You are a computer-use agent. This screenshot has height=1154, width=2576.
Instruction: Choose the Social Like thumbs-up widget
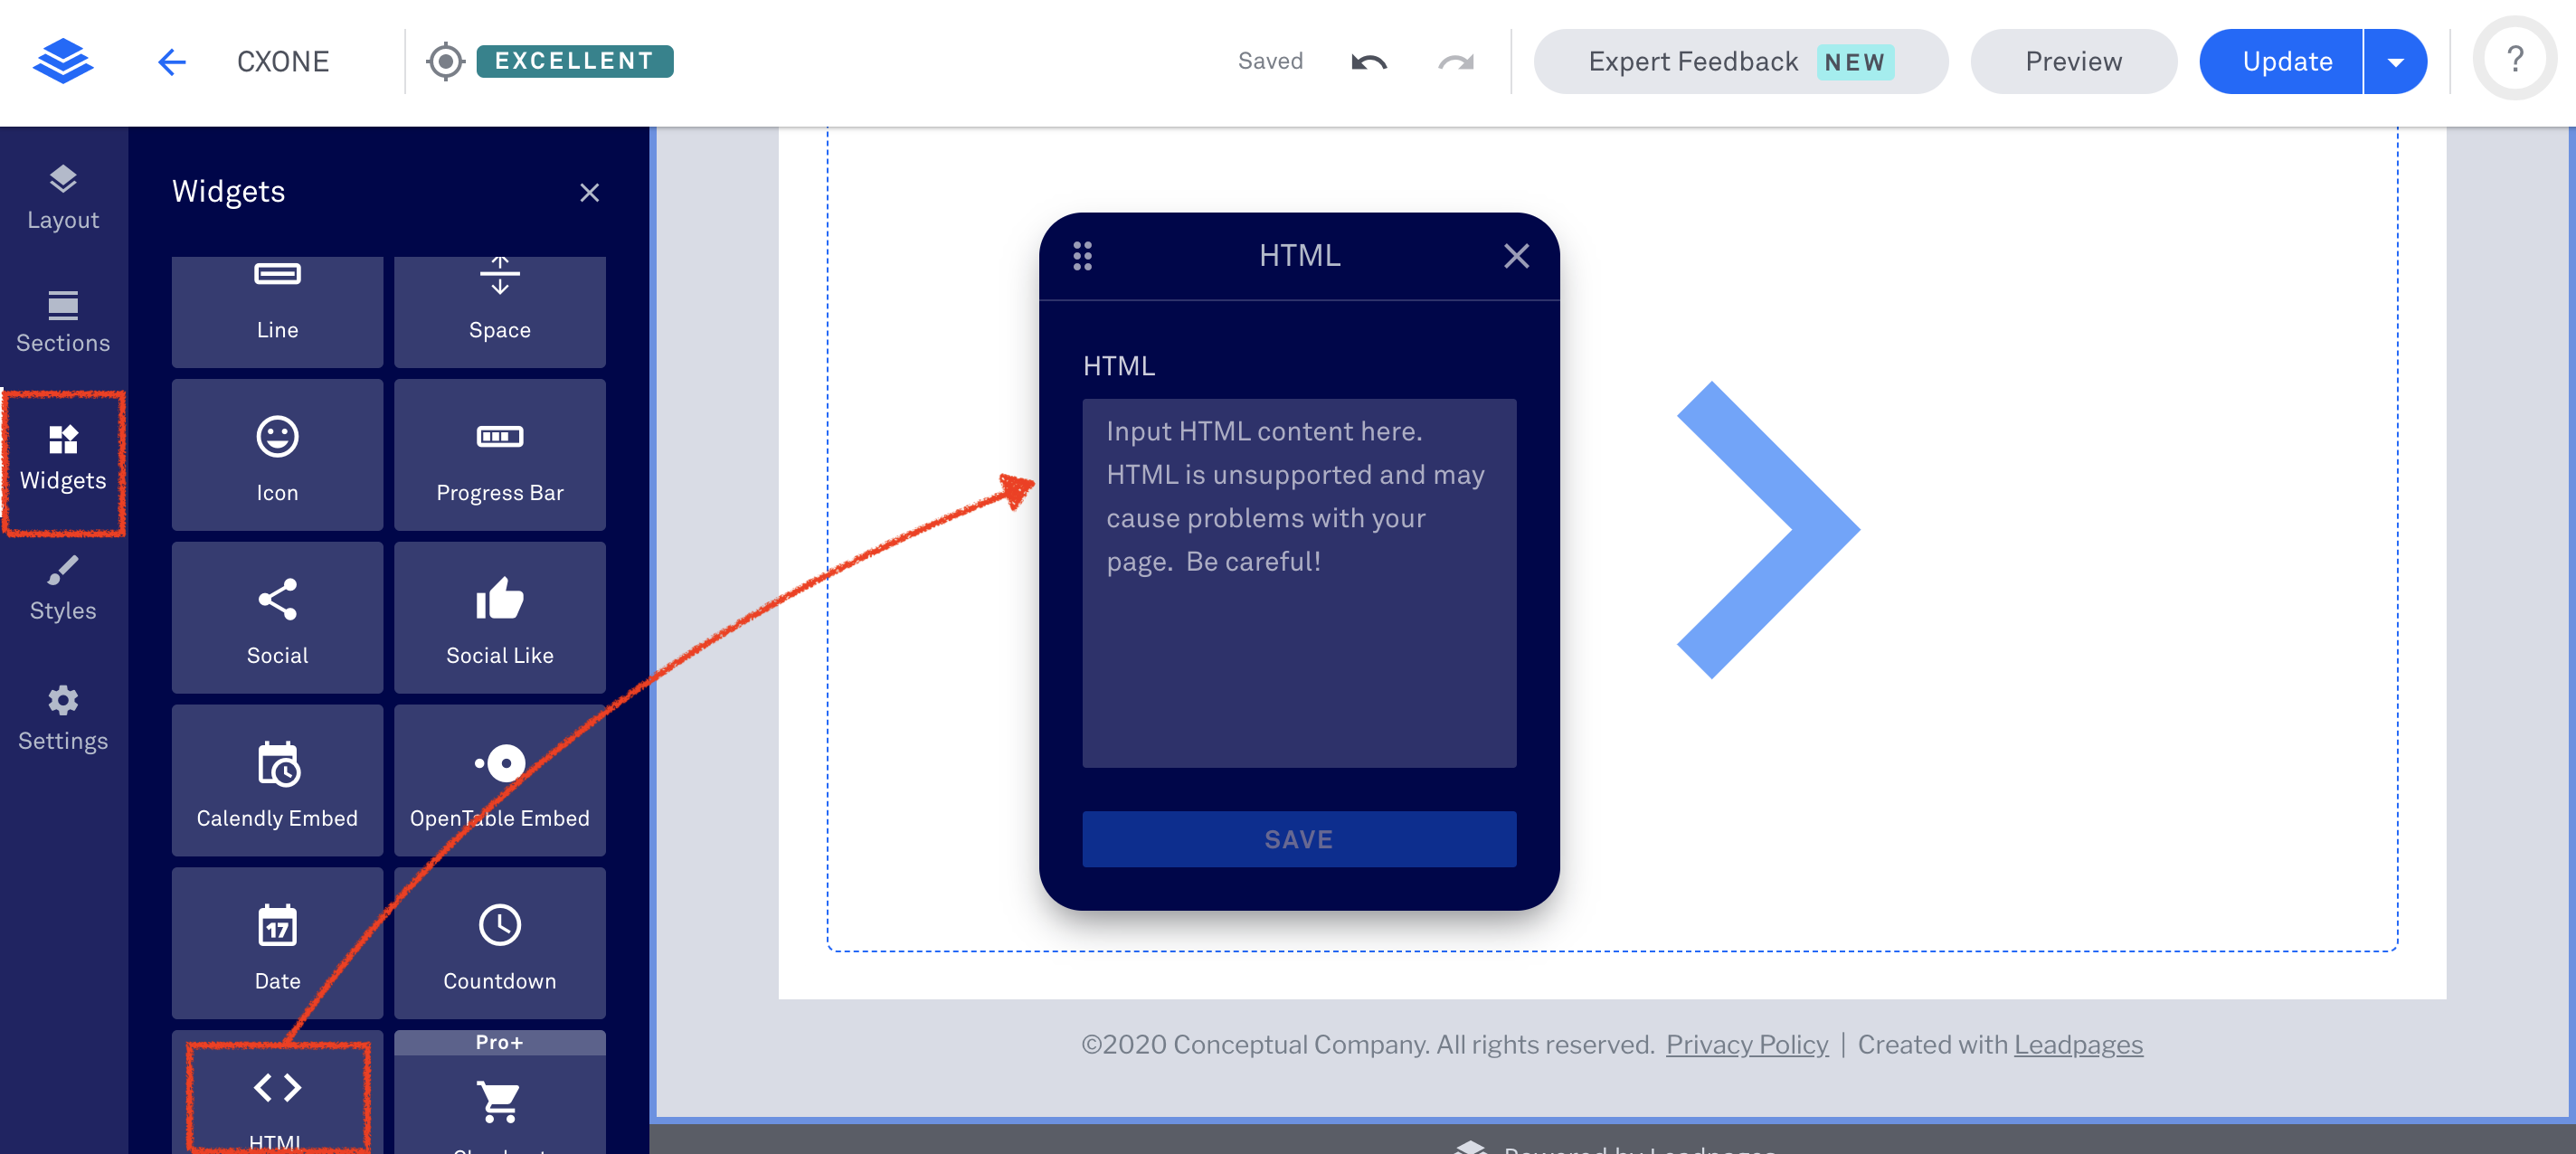point(499,618)
